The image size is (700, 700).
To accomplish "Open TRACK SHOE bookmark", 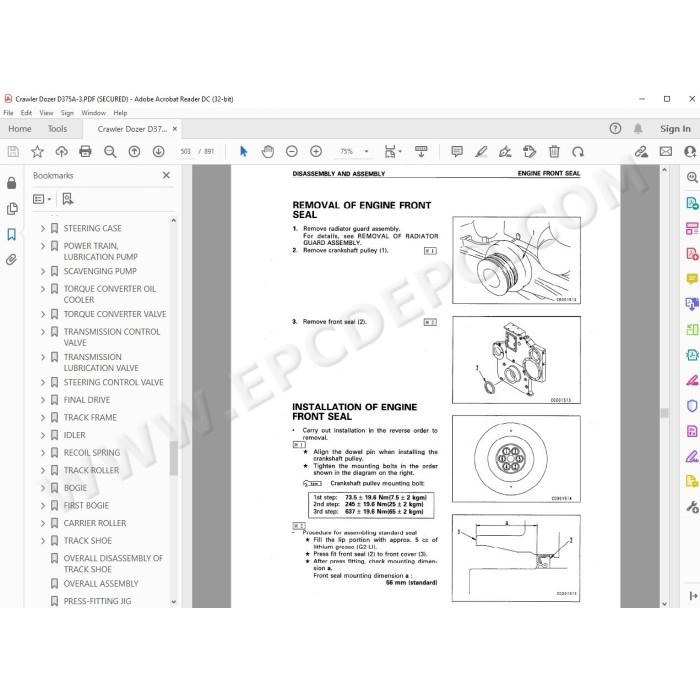I will point(88,541).
